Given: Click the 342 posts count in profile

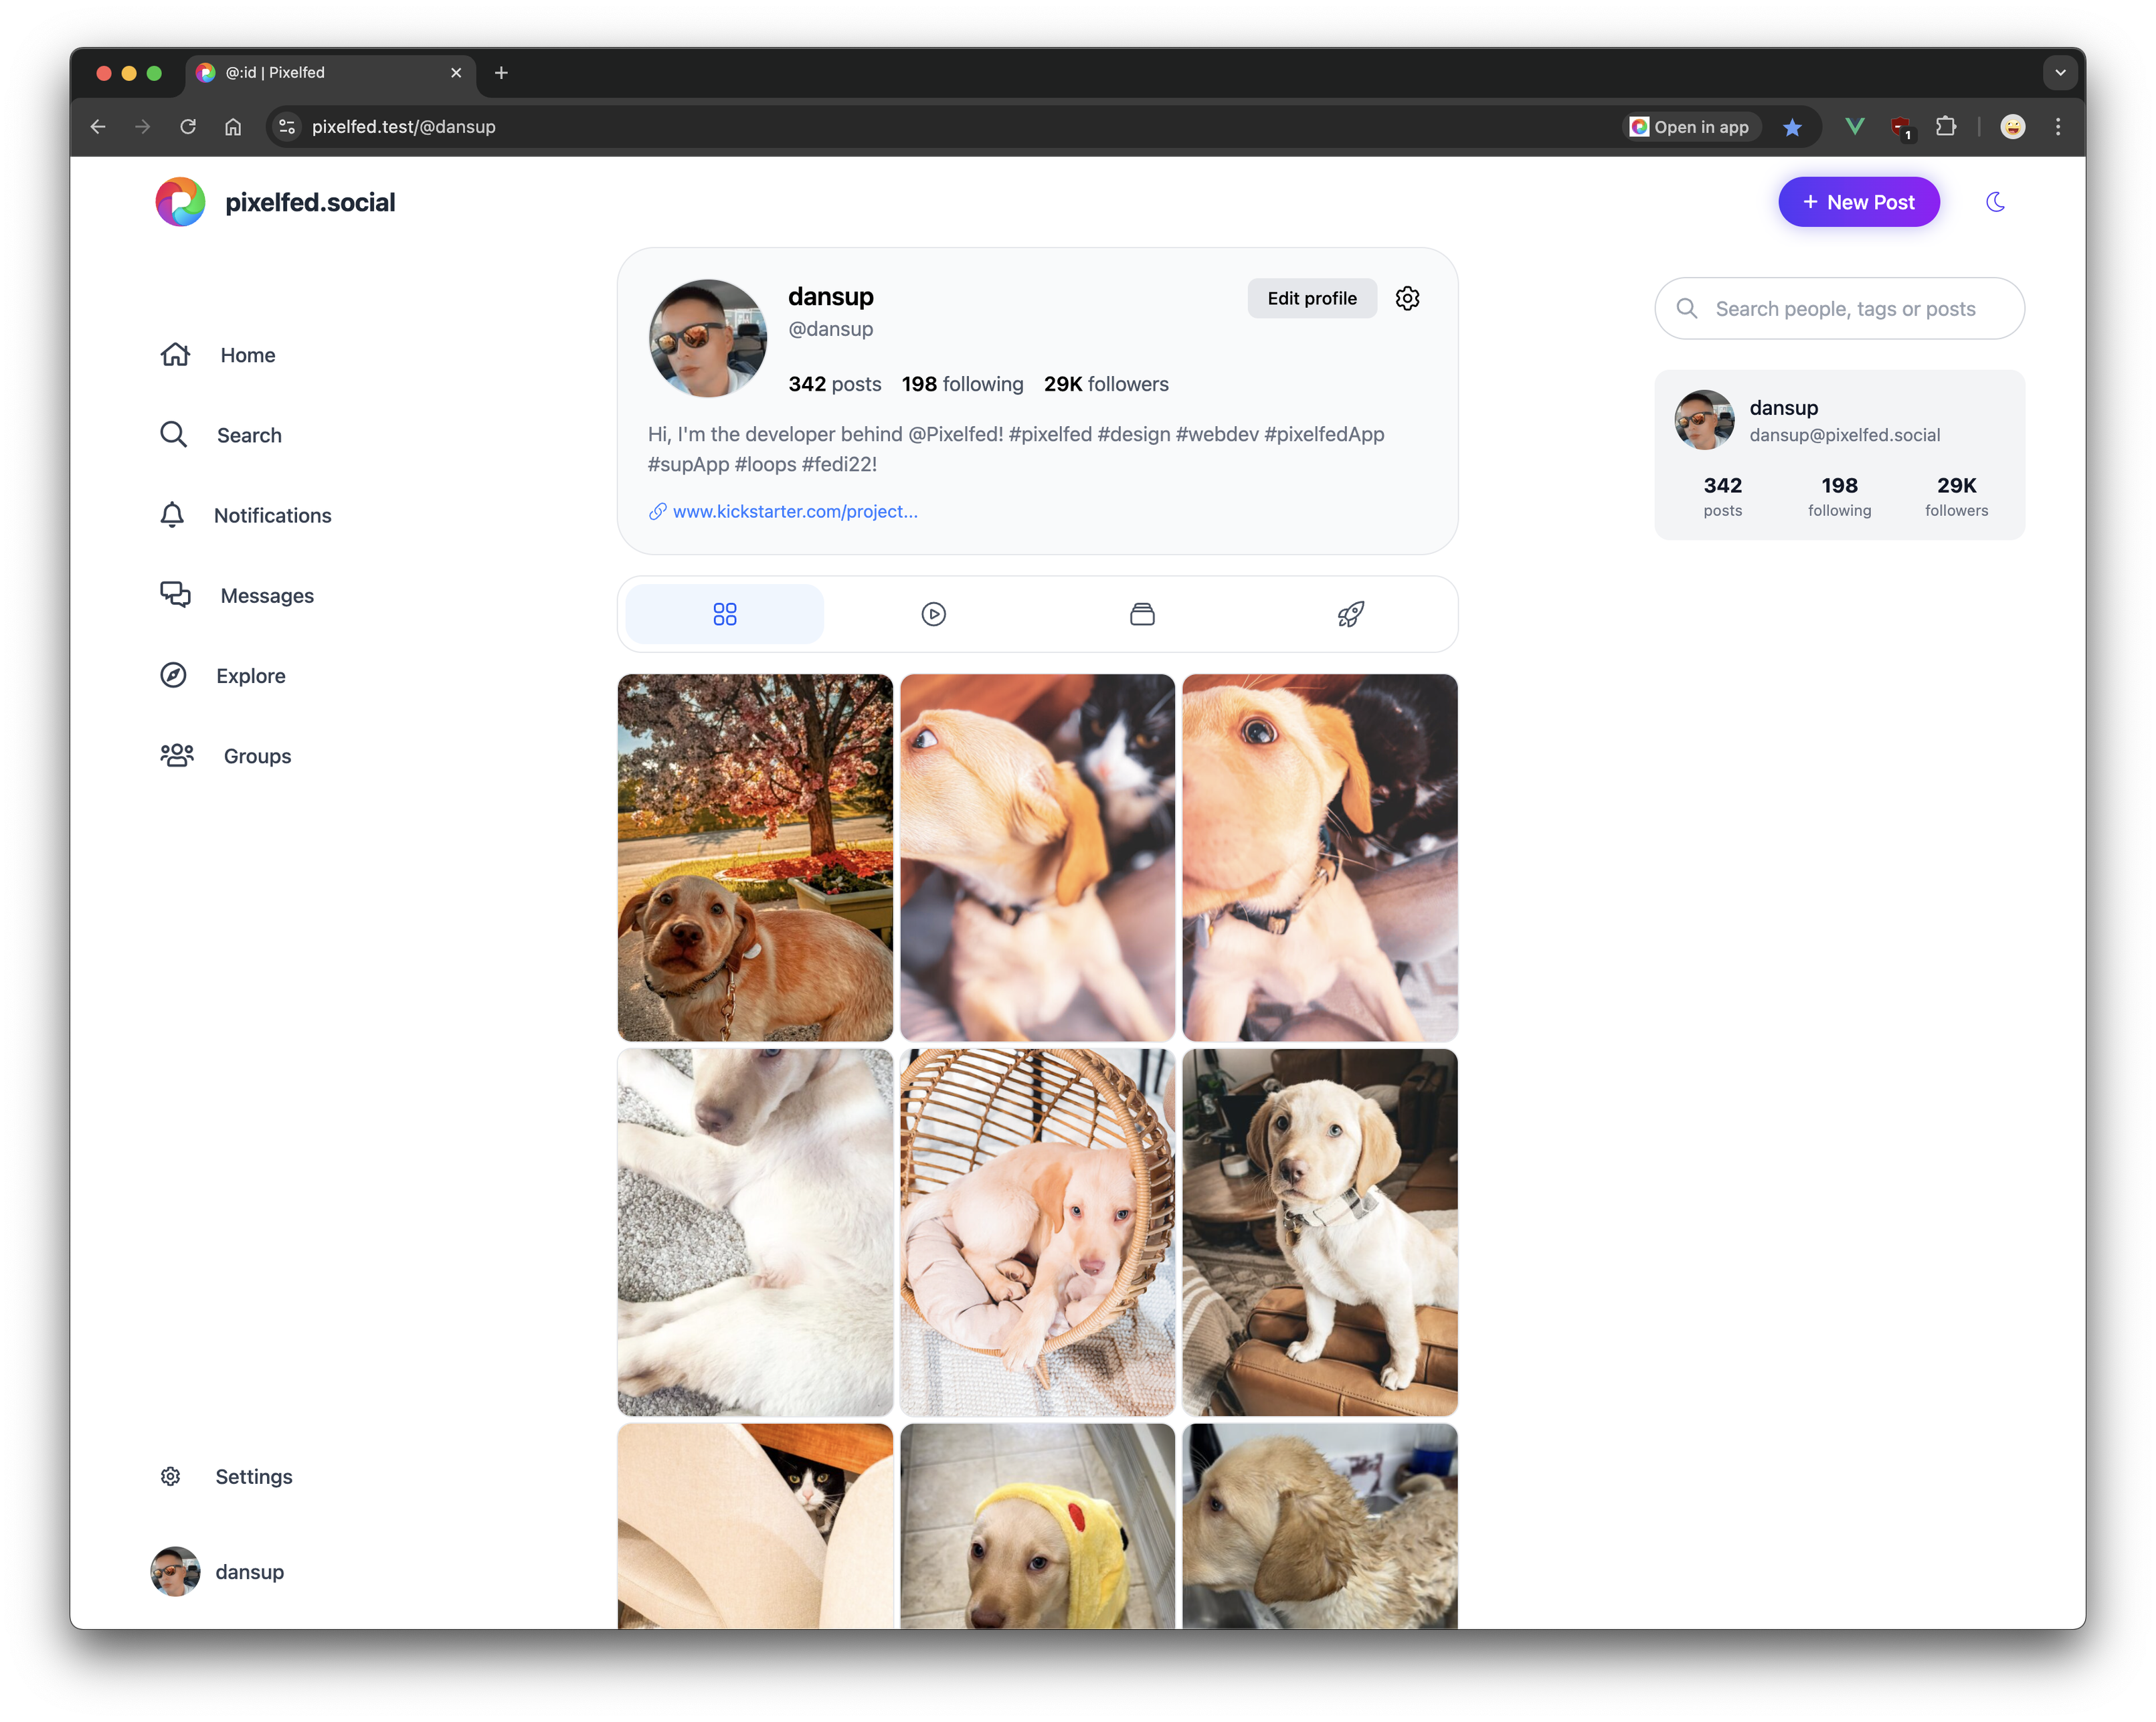Looking at the screenshot, I should click(834, 384).
